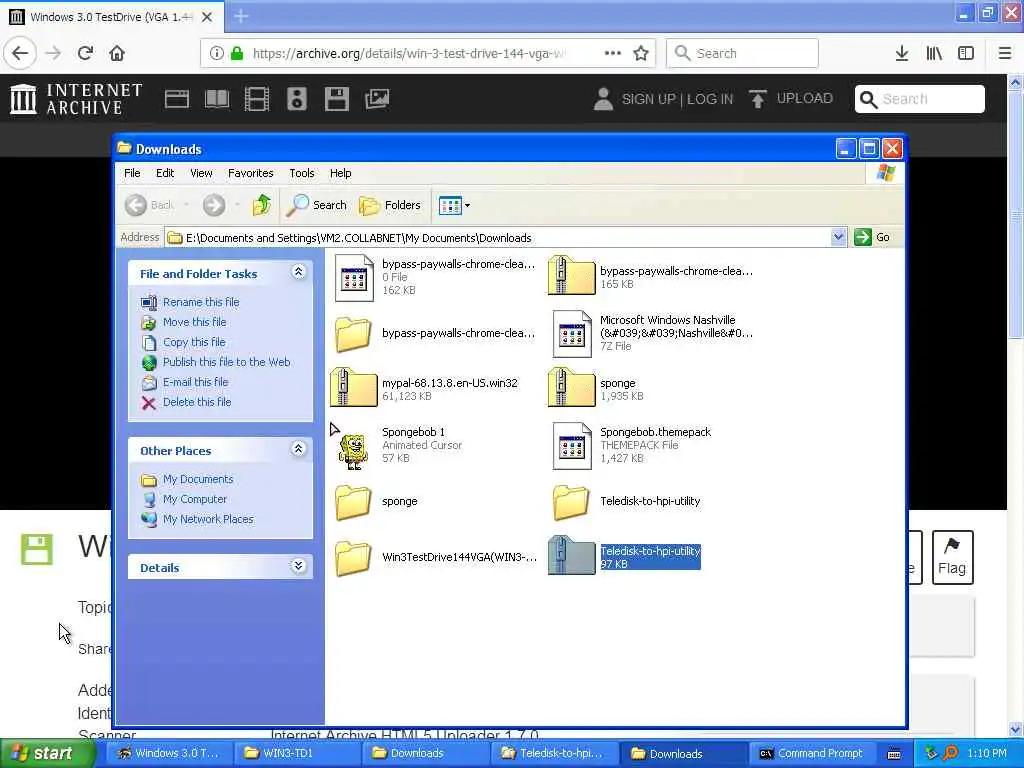This screenshot has width=1024, height=768.
Task: Click Flag button on archive page
Action: [x=952, y=557]
